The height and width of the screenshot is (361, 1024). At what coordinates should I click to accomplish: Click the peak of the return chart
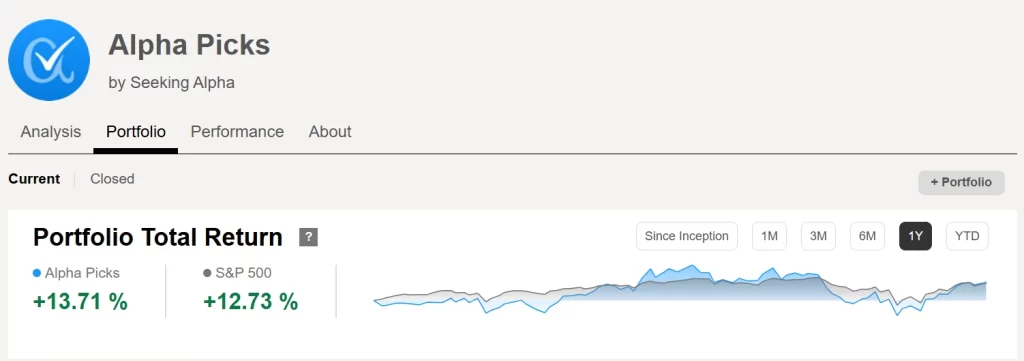[693, 265]
